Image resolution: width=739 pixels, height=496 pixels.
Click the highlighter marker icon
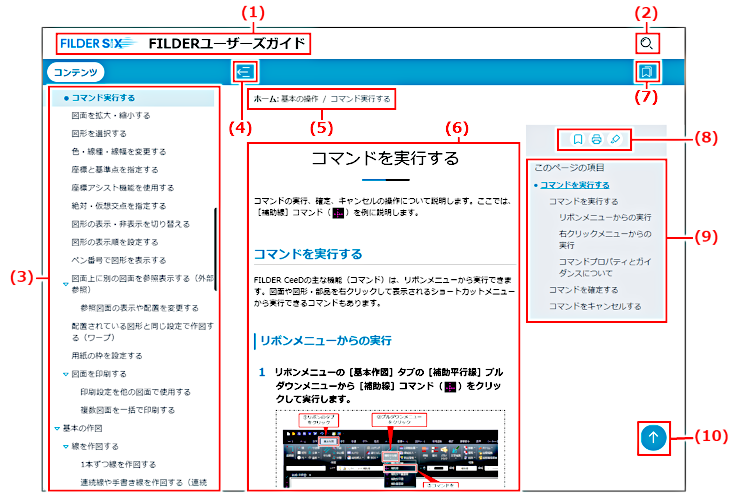click(x=615, y=139)
